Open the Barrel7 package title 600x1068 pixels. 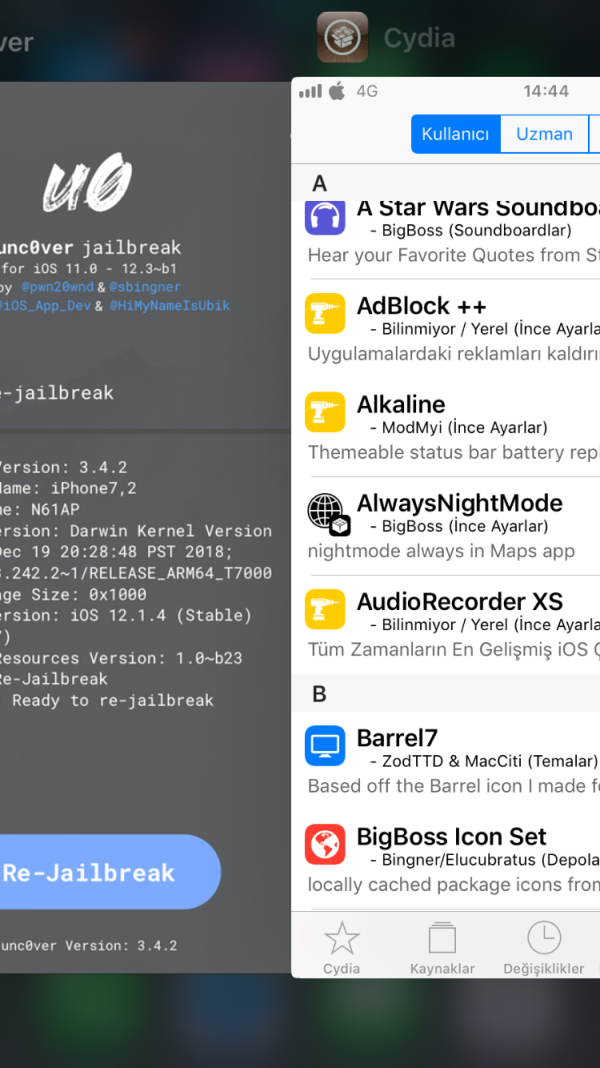(397, 739)
